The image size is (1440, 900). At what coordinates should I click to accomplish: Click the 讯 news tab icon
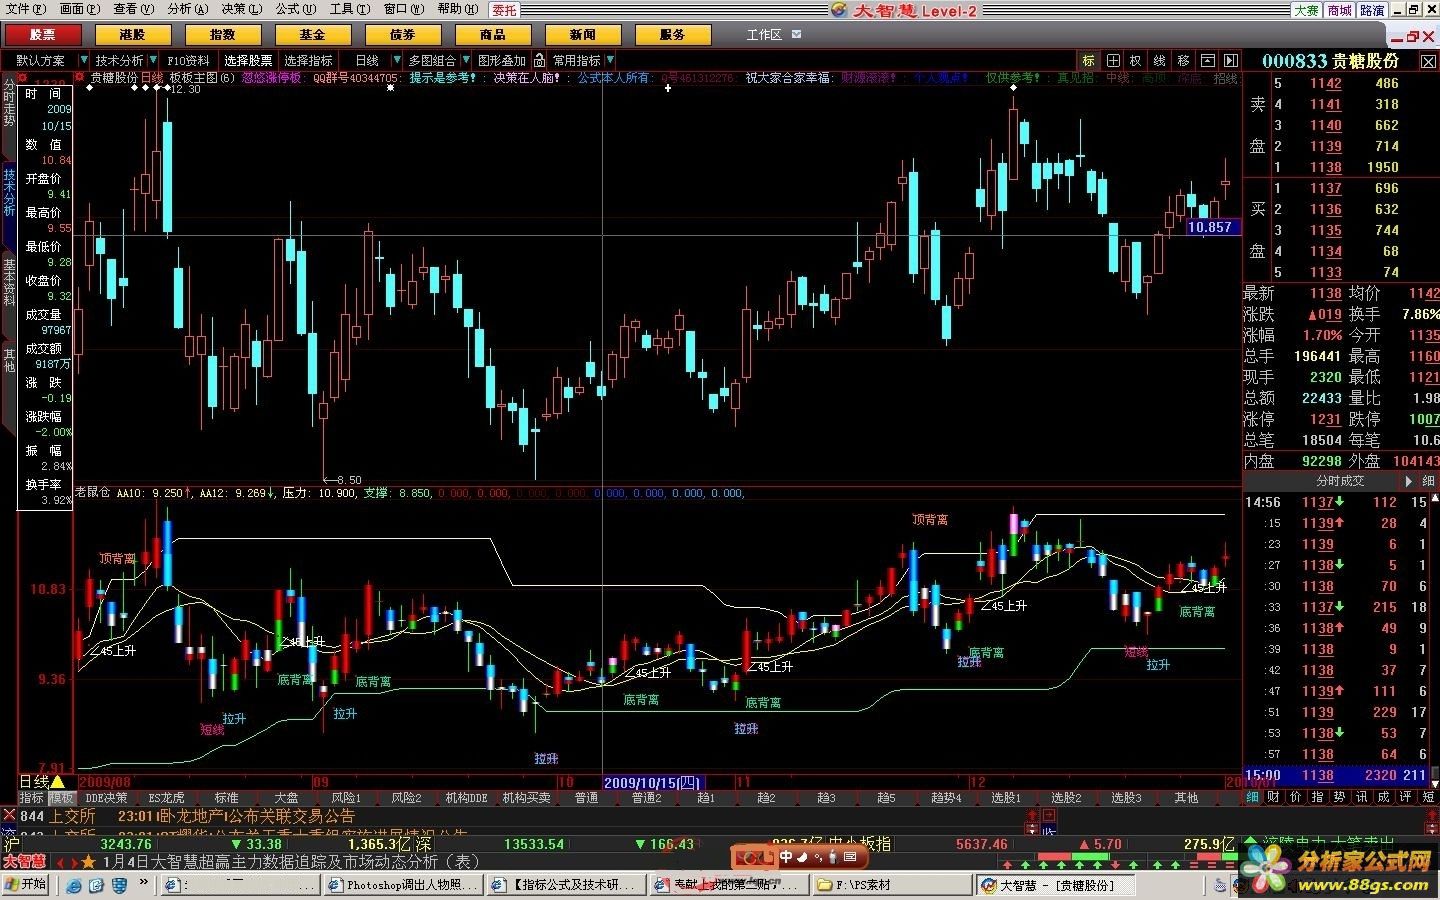click(x=1361, y=797)
